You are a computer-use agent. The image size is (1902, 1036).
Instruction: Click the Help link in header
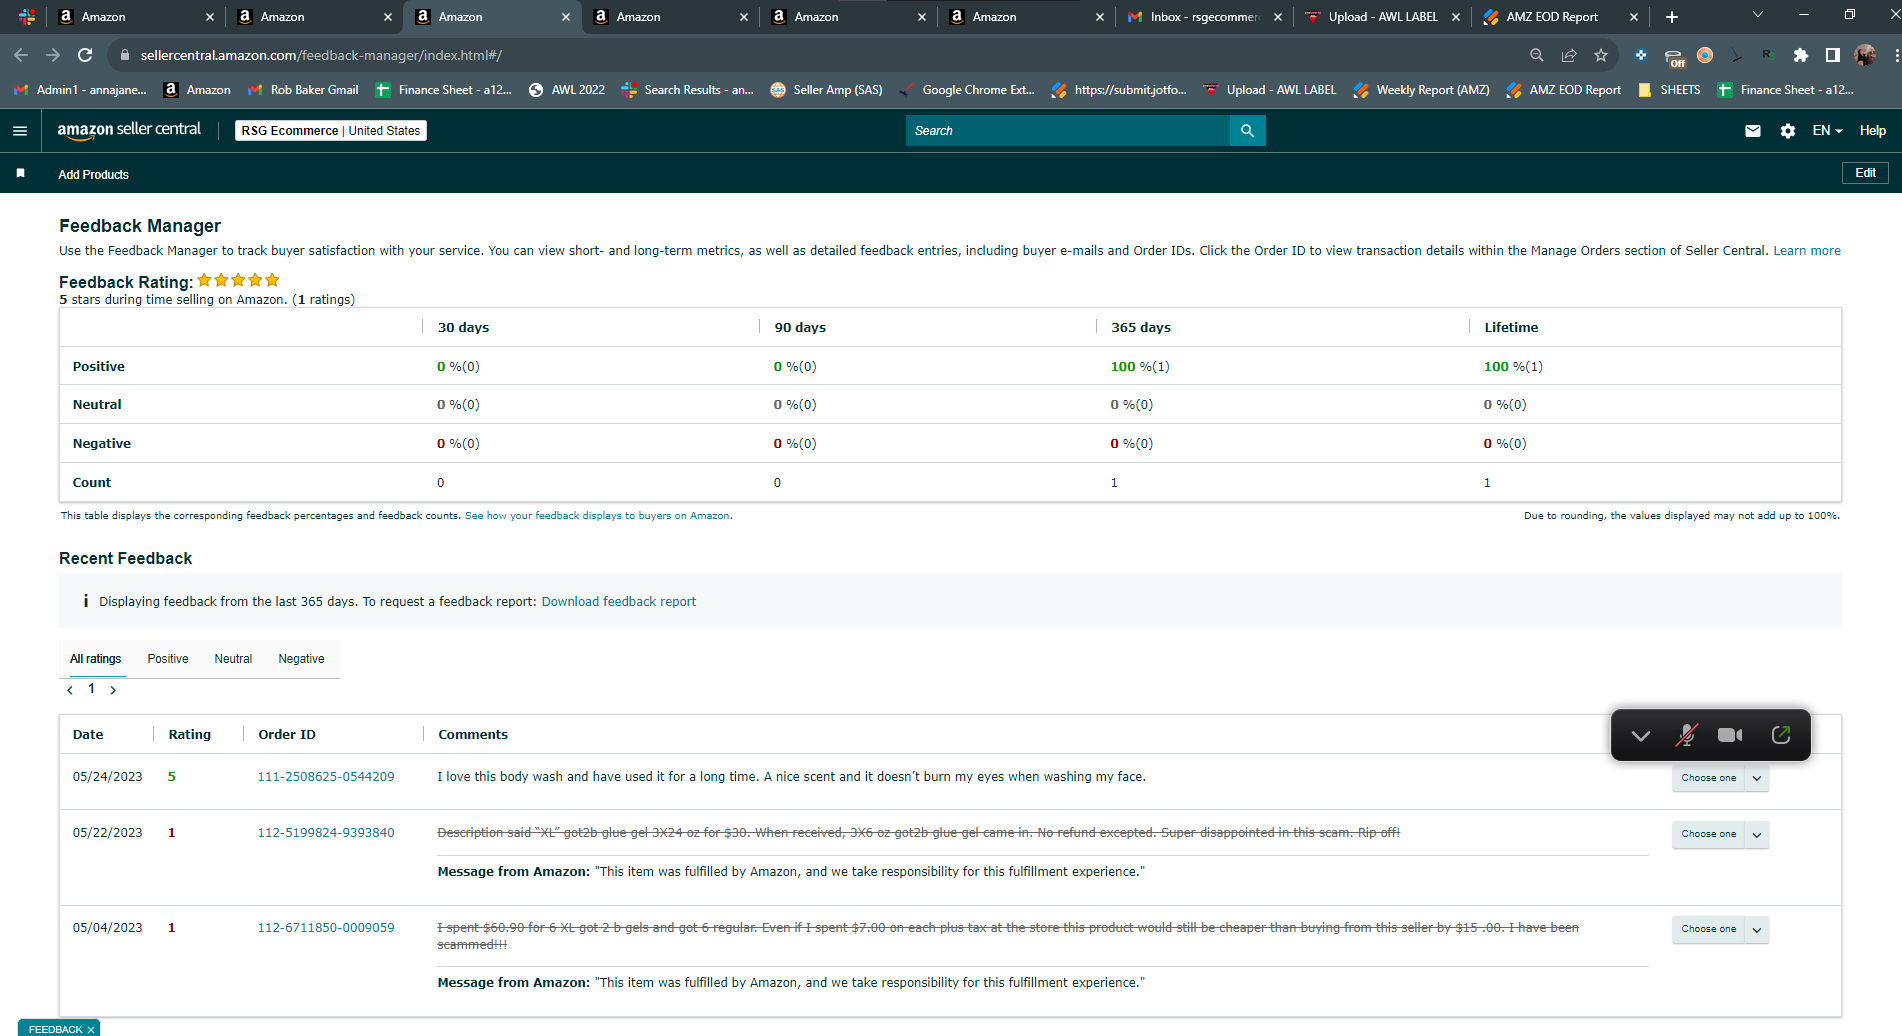(1873, 131)
